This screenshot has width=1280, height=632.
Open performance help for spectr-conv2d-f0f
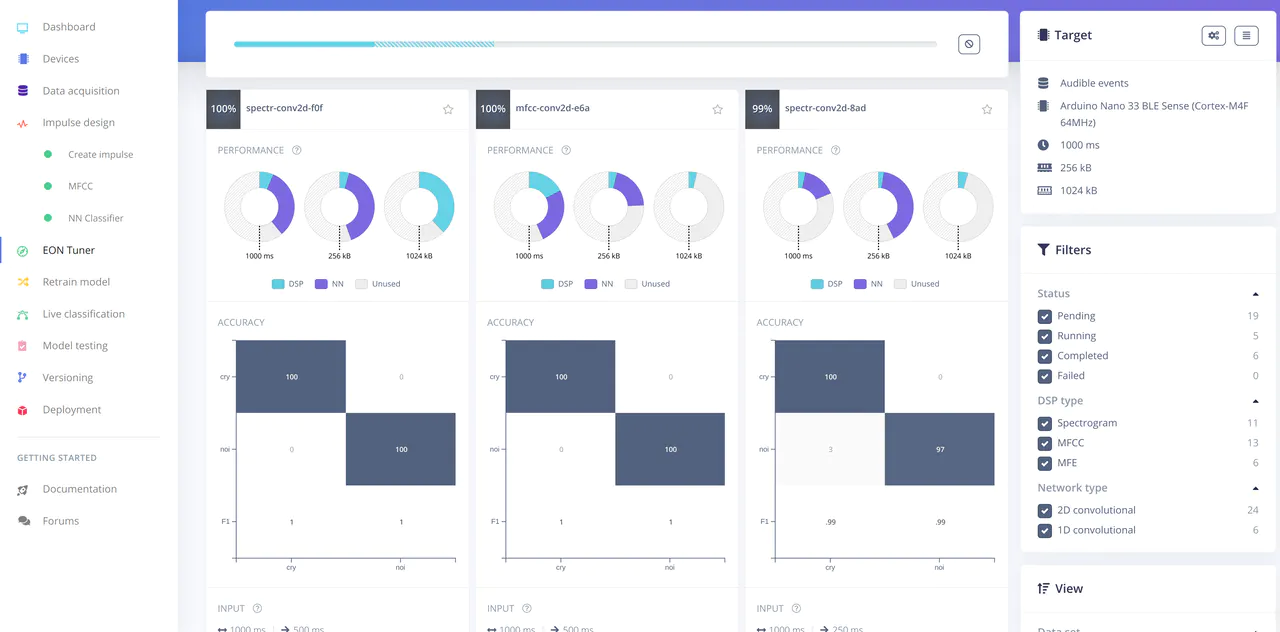click(297, 150)
